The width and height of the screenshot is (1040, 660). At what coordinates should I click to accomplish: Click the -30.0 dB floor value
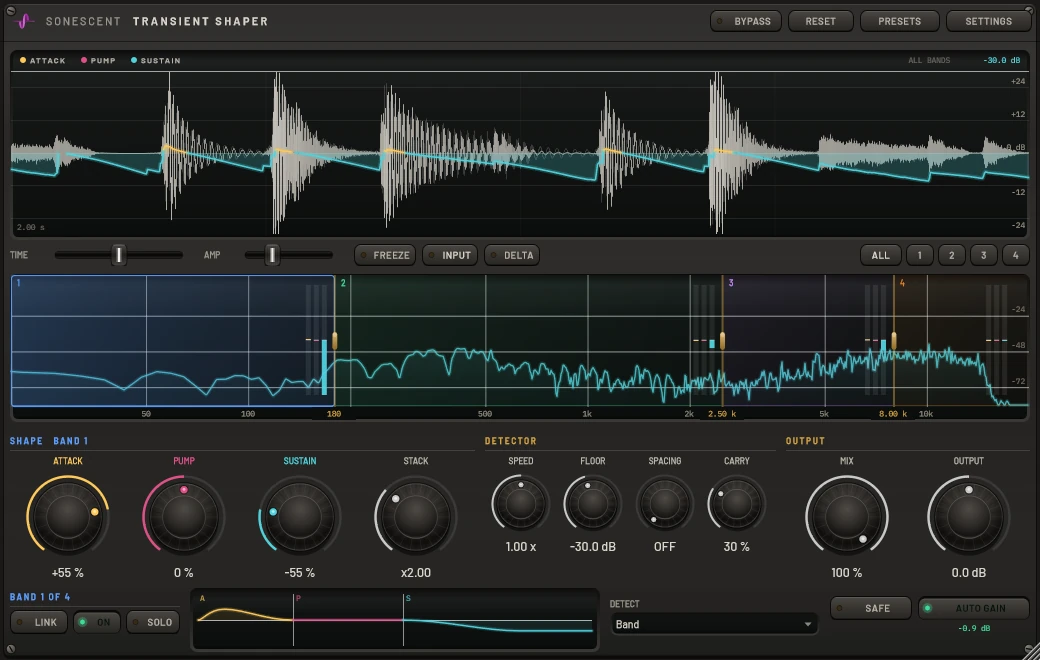coord(592,547)
